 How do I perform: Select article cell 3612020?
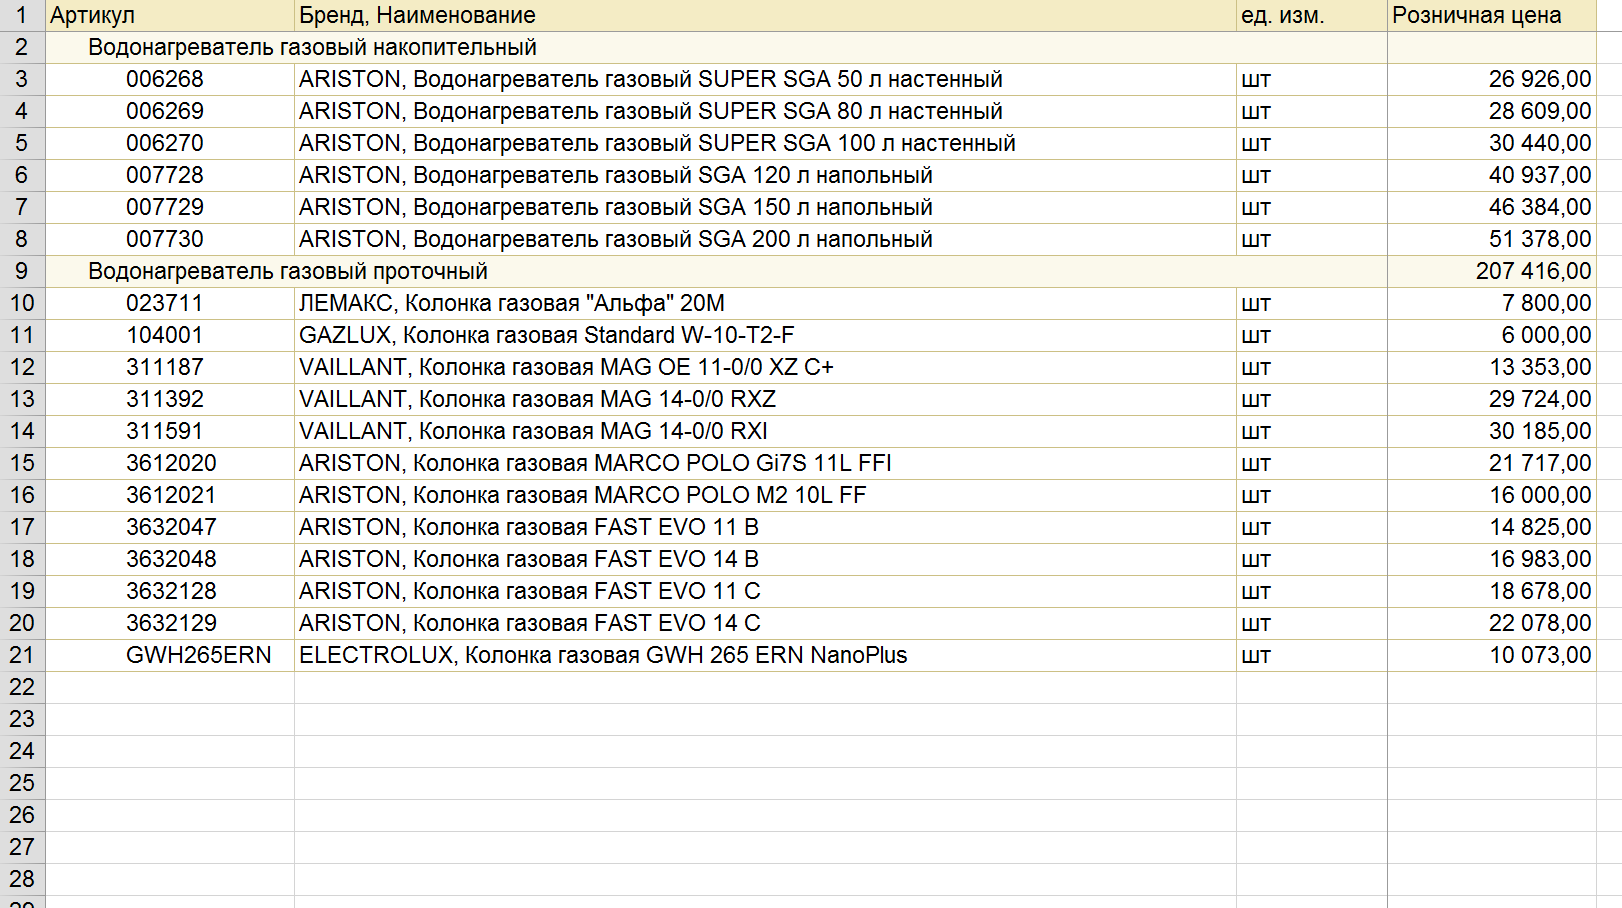pyautogui.click(x=170, y=463)
